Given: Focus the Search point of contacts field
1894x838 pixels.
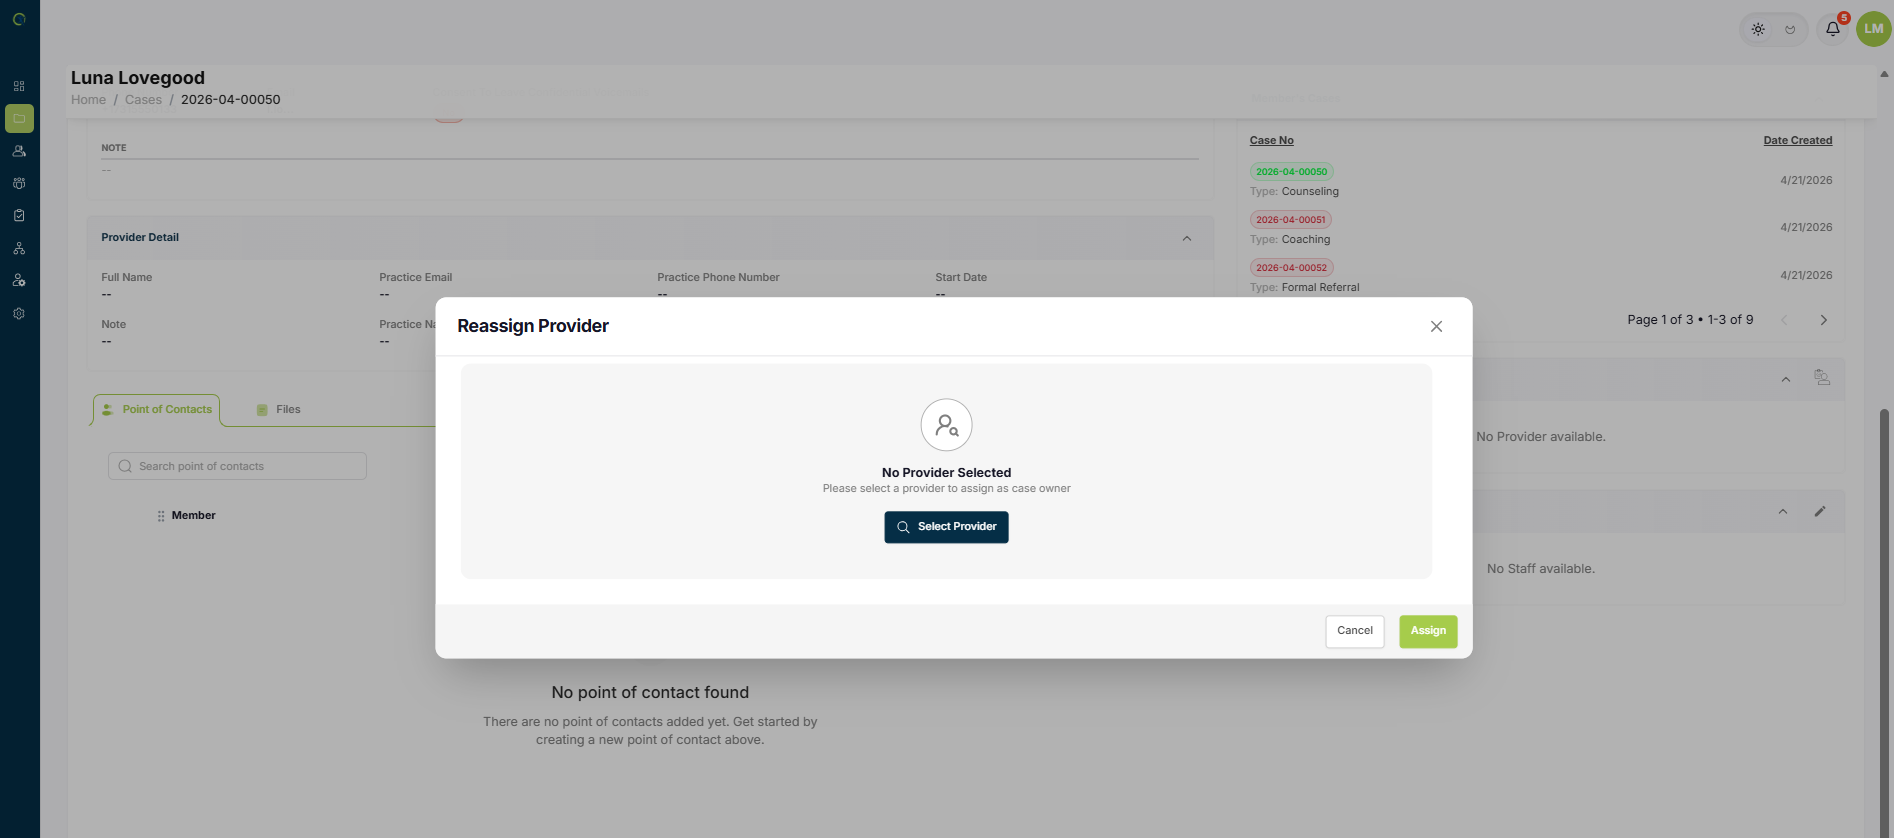Looking at the screenshot, I should [x=237, y=466].
